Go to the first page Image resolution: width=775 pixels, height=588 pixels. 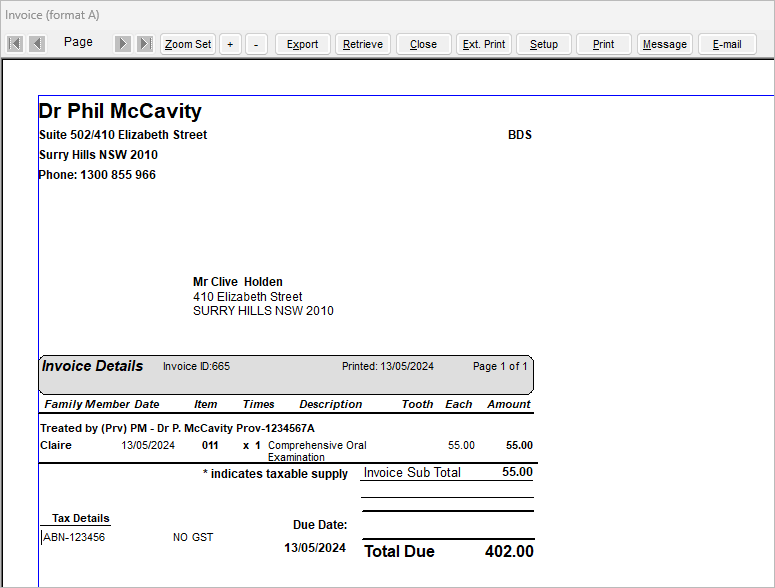(x=15, y=44)
